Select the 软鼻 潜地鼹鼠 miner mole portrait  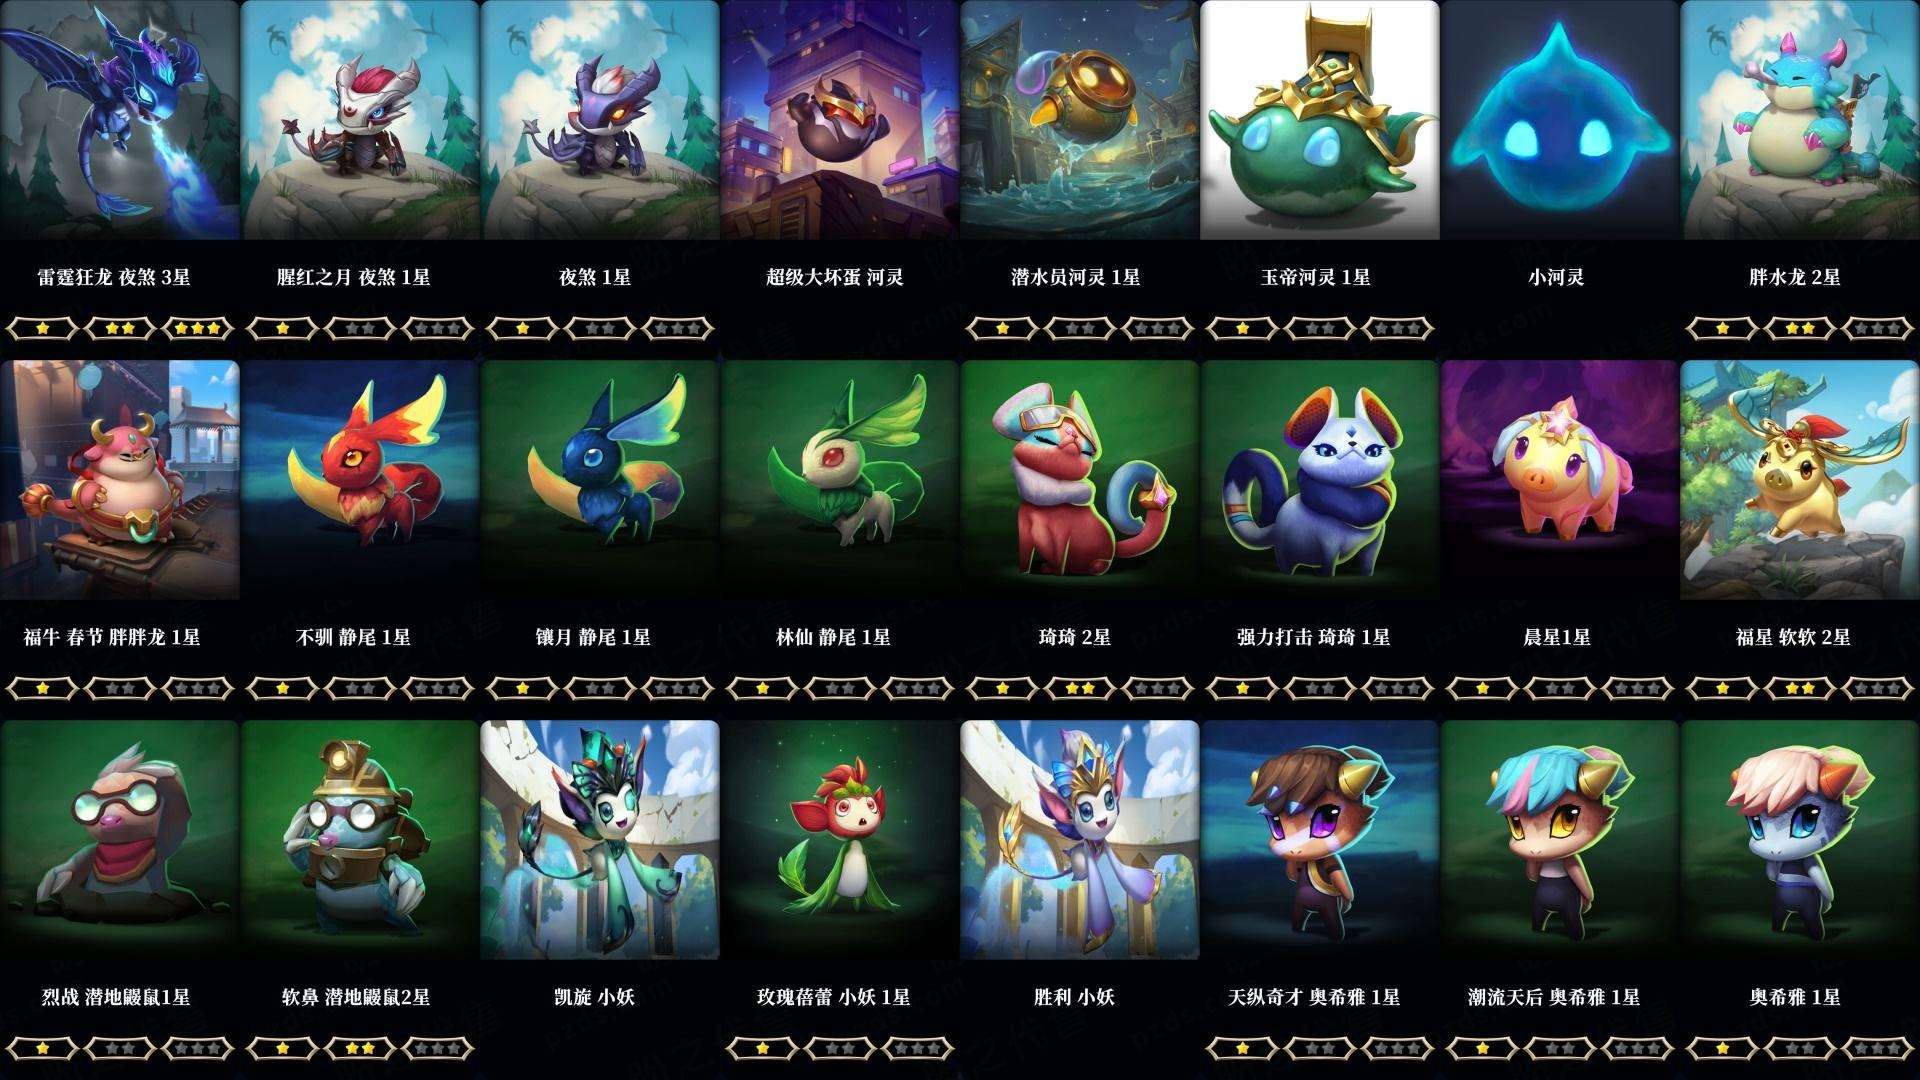pos(360,840)
